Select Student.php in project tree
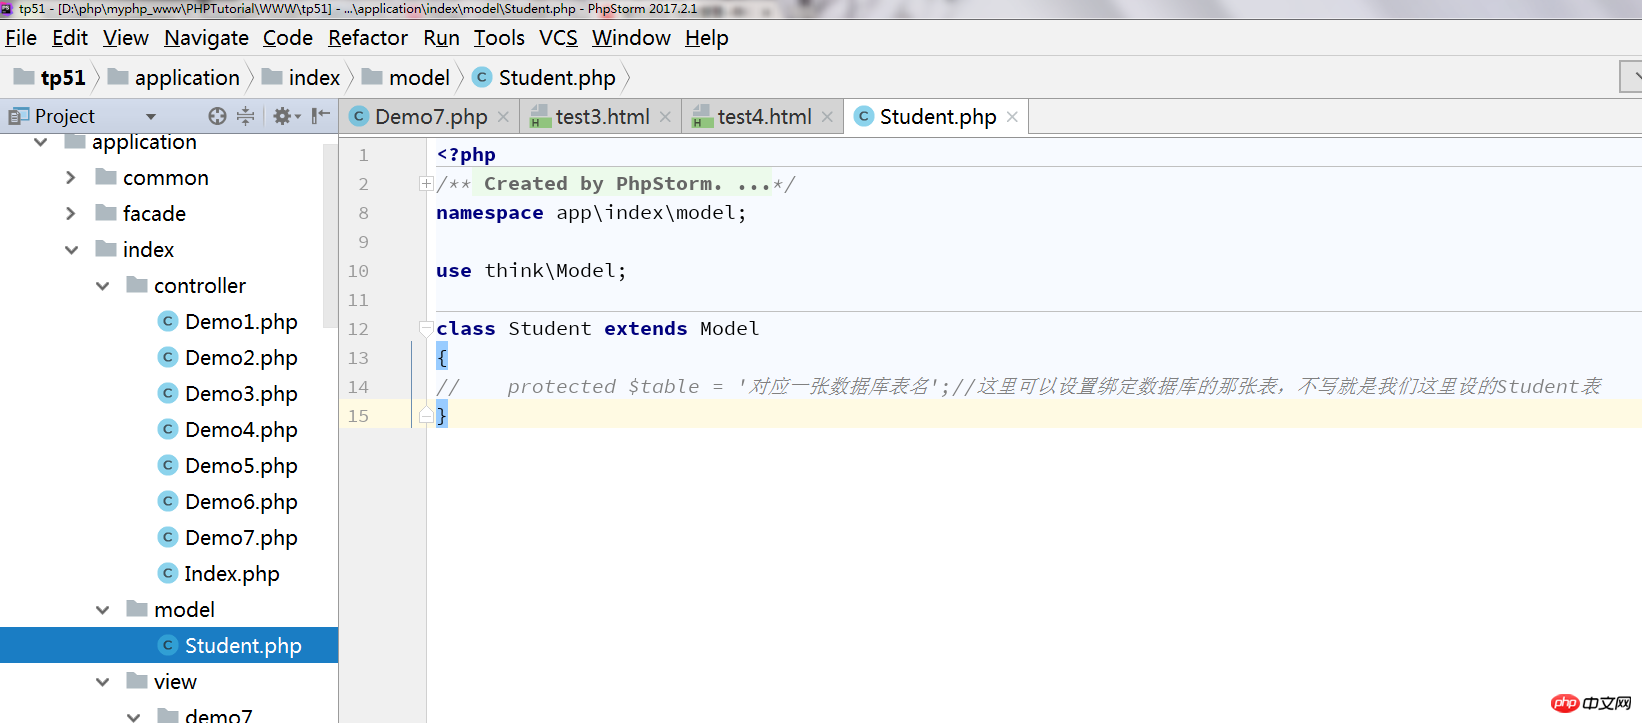Image resolution: width=1642 pixels, height=723 pixels. pyautogui.click(x=169, y=645)
